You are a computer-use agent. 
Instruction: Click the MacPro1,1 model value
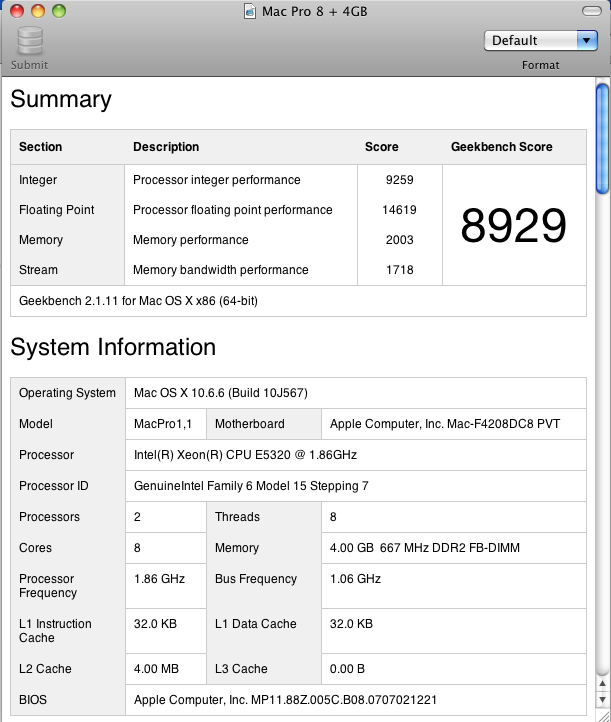[x=163, y=424]
